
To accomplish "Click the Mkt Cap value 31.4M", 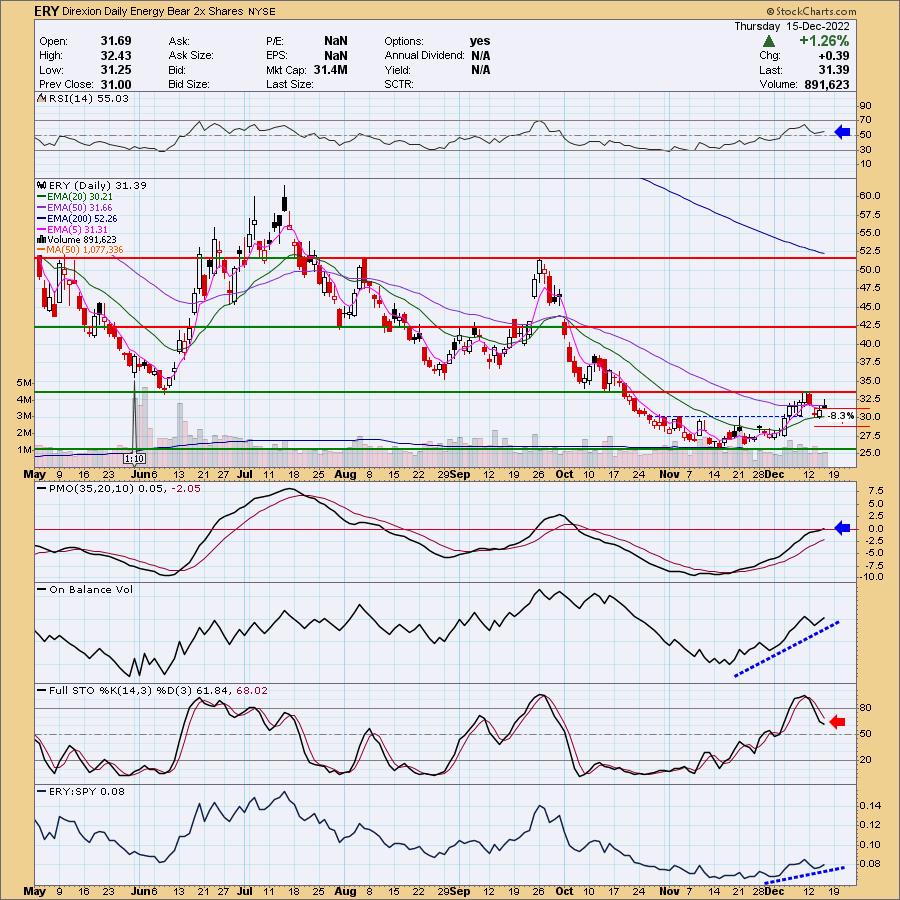I will tap(331, 69).
